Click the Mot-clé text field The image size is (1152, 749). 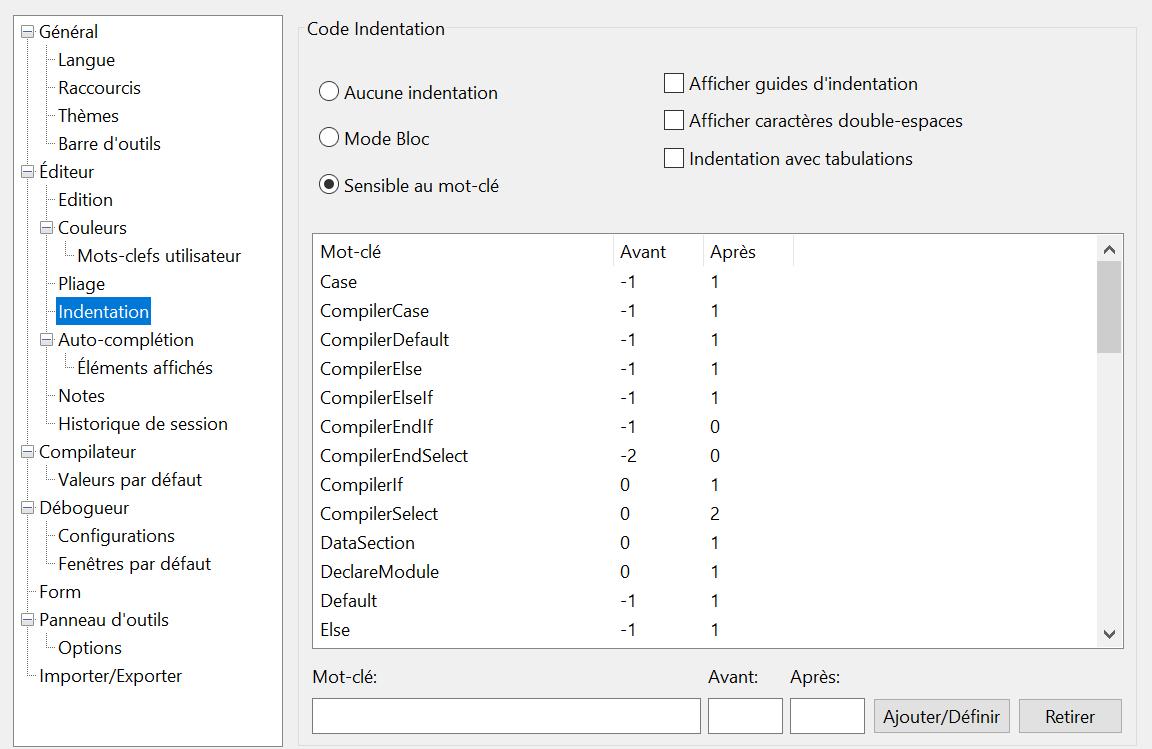(x=506, y=716)
